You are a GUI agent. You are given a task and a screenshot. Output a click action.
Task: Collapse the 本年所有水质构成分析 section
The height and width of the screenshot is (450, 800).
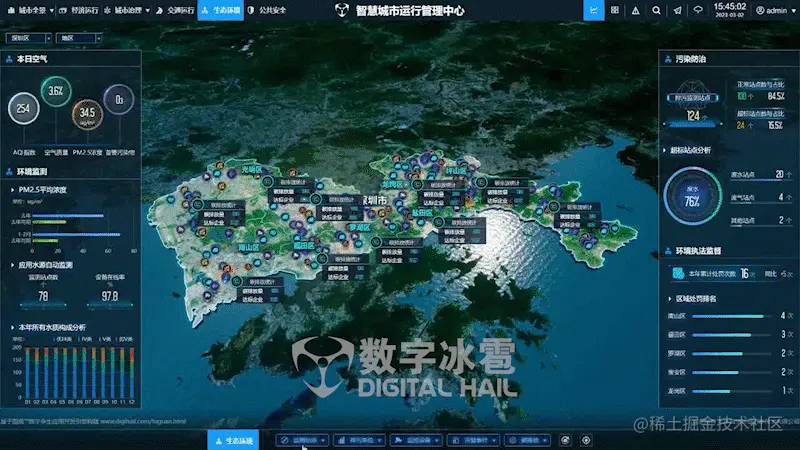tap(12, 328)
